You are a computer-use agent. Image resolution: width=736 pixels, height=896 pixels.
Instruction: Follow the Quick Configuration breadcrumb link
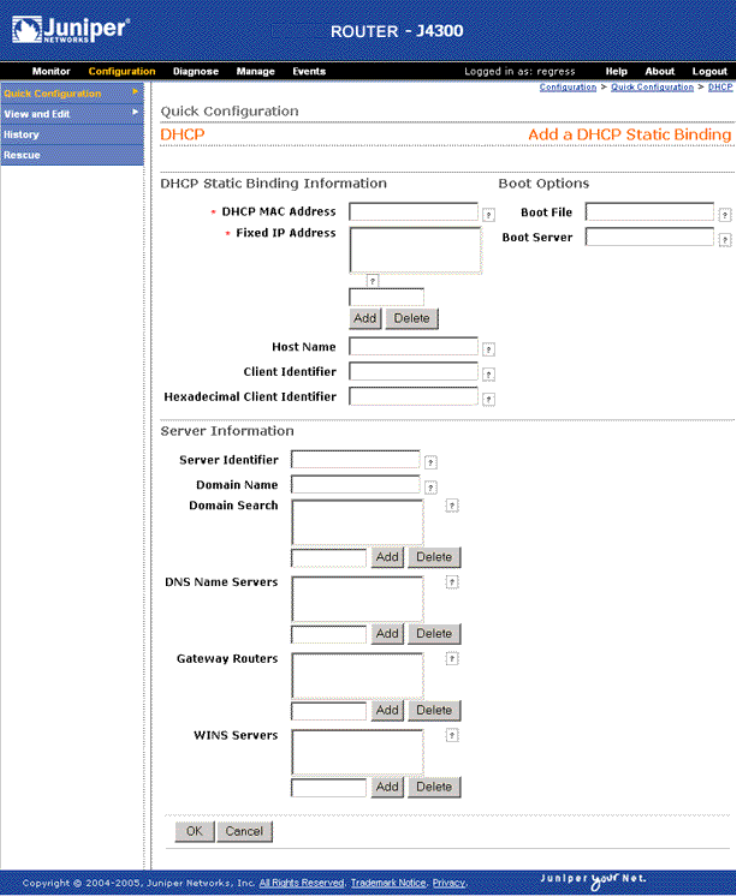(652, 87)
